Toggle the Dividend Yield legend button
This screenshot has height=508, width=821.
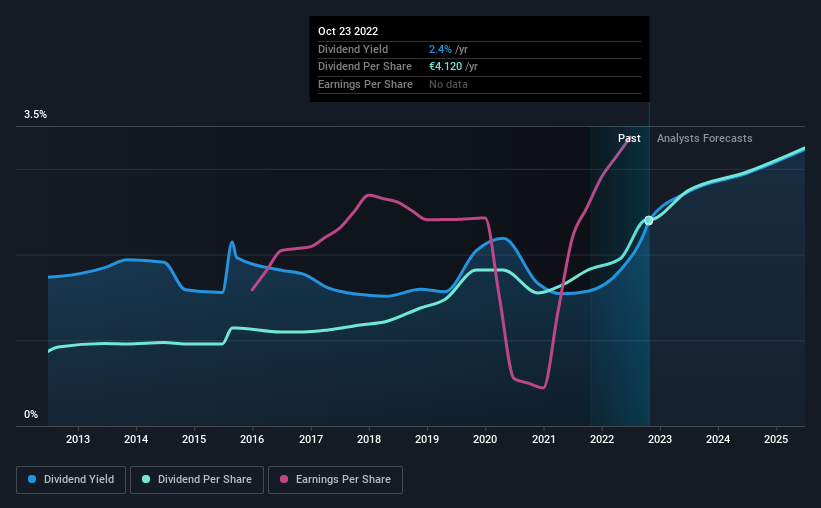click(x=71, y=480)
